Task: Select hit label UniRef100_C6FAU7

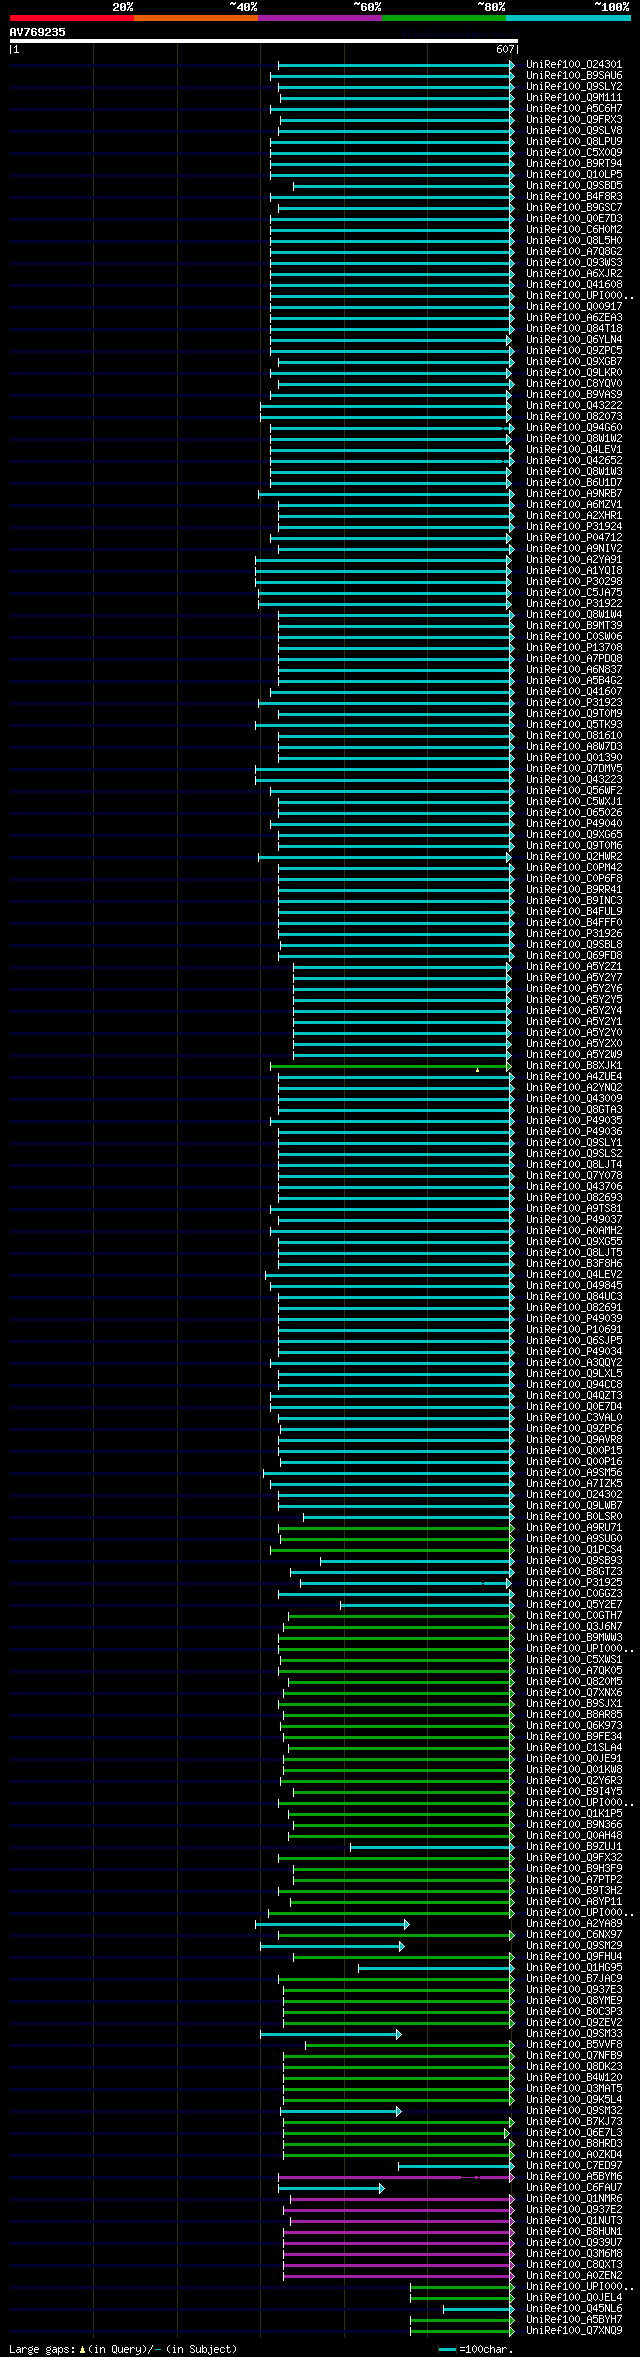Action: 574,2187
